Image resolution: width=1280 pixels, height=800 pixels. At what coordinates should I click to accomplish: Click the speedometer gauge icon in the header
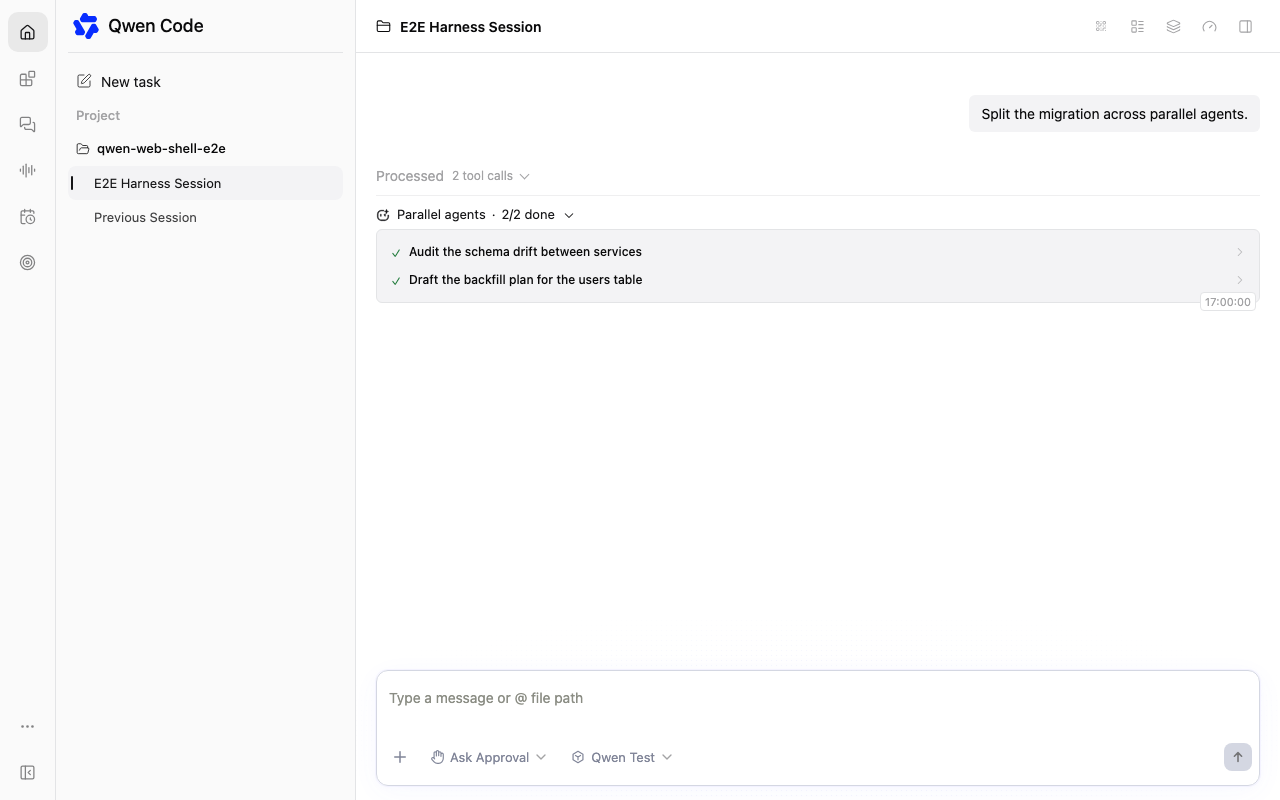click(1209, 27)
